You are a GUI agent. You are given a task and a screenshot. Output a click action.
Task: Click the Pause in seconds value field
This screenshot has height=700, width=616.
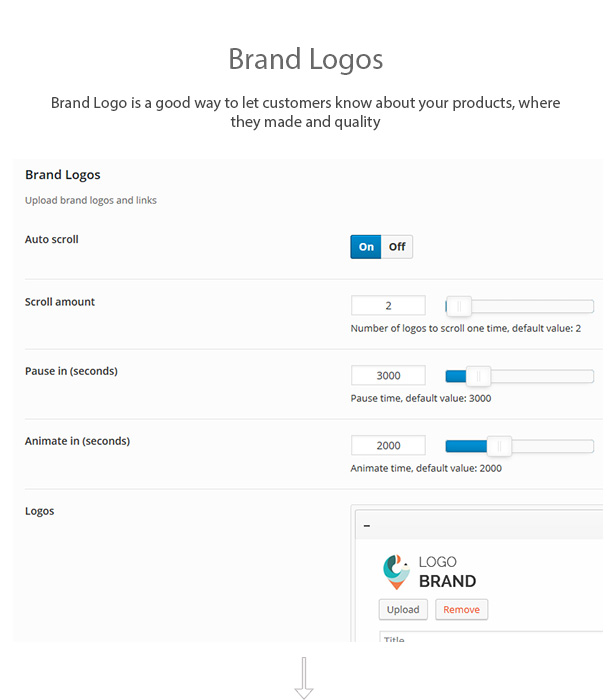click(388, 375)
